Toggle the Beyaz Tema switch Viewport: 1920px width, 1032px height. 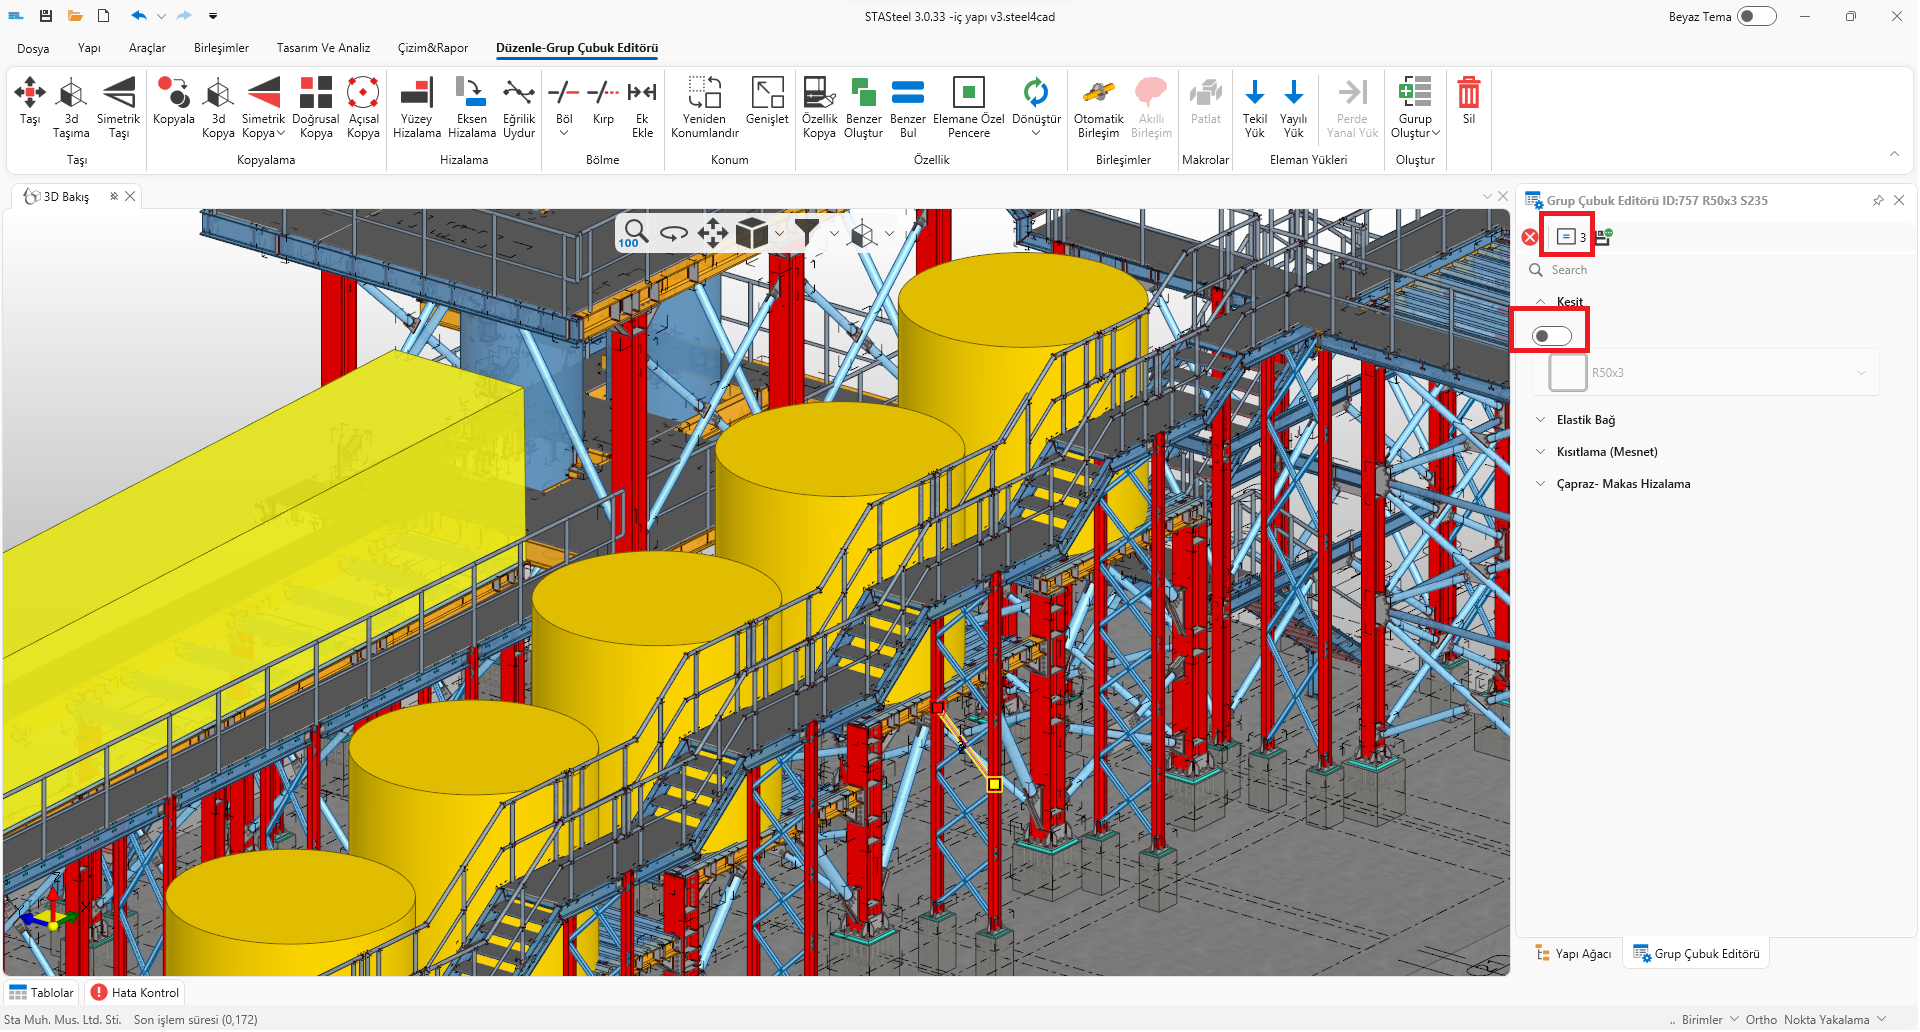1756,16
